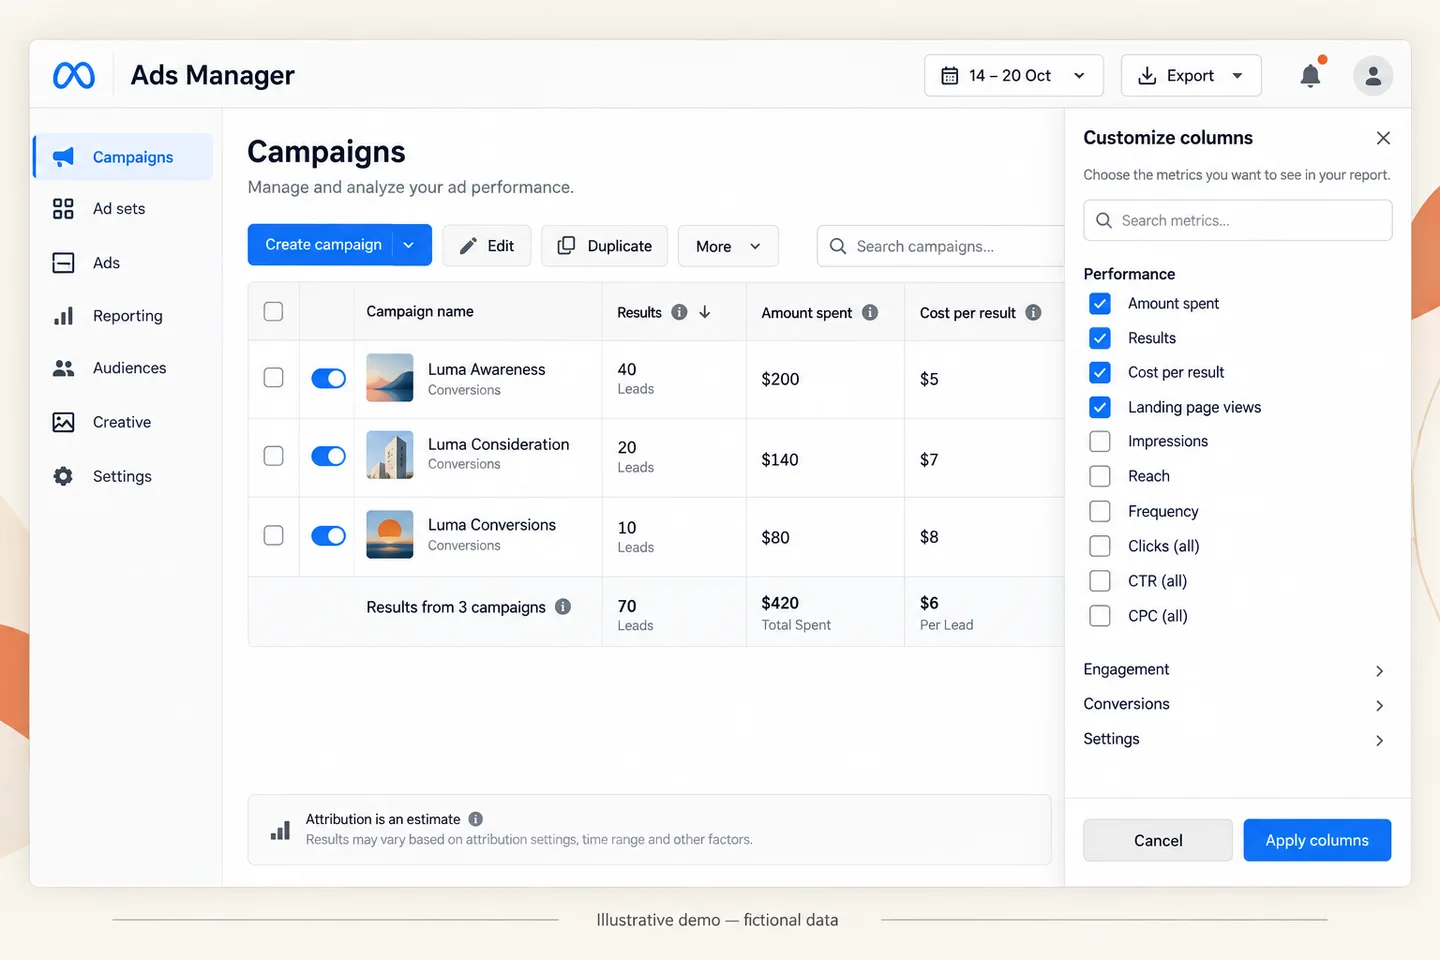1440x960 pixels.
Task: Toggle off the Luma Awareness campaign
Action: pyautogui.click(x=328, y=378)
